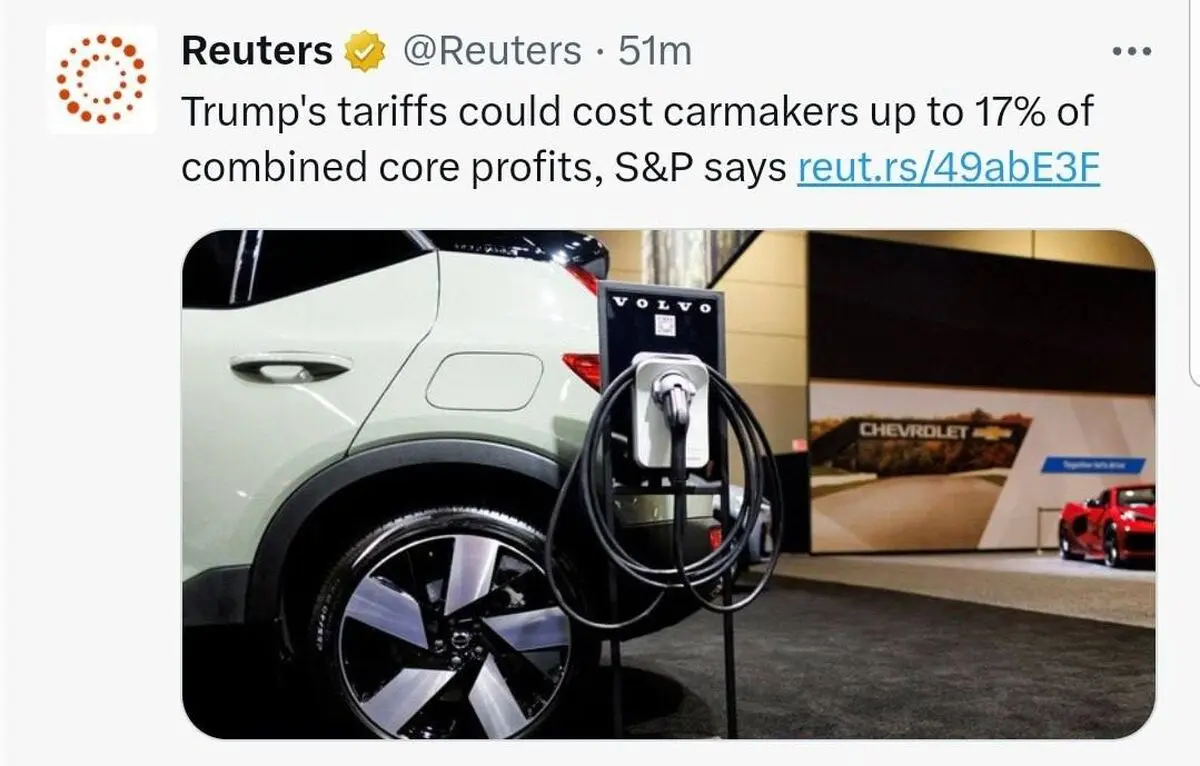The height and width of the screenshot is (766, 1200).
Task: Open the three-dot more options menu
Action: point(1132,51)
